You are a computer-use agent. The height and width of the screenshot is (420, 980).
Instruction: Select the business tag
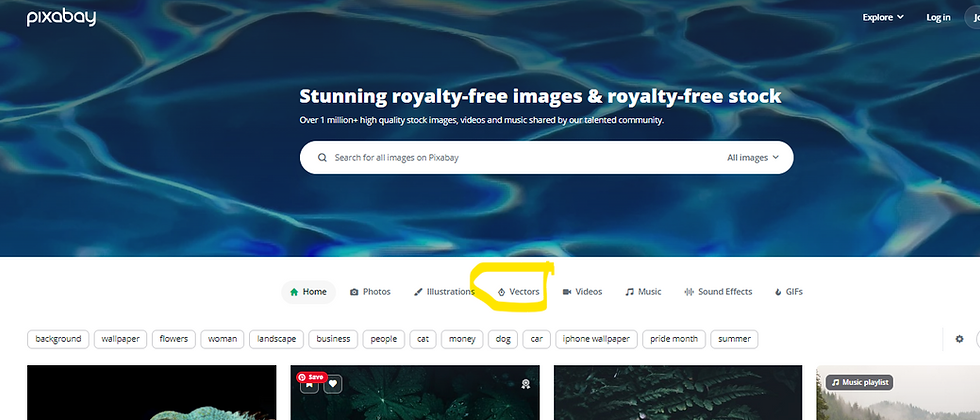(333, 339)
